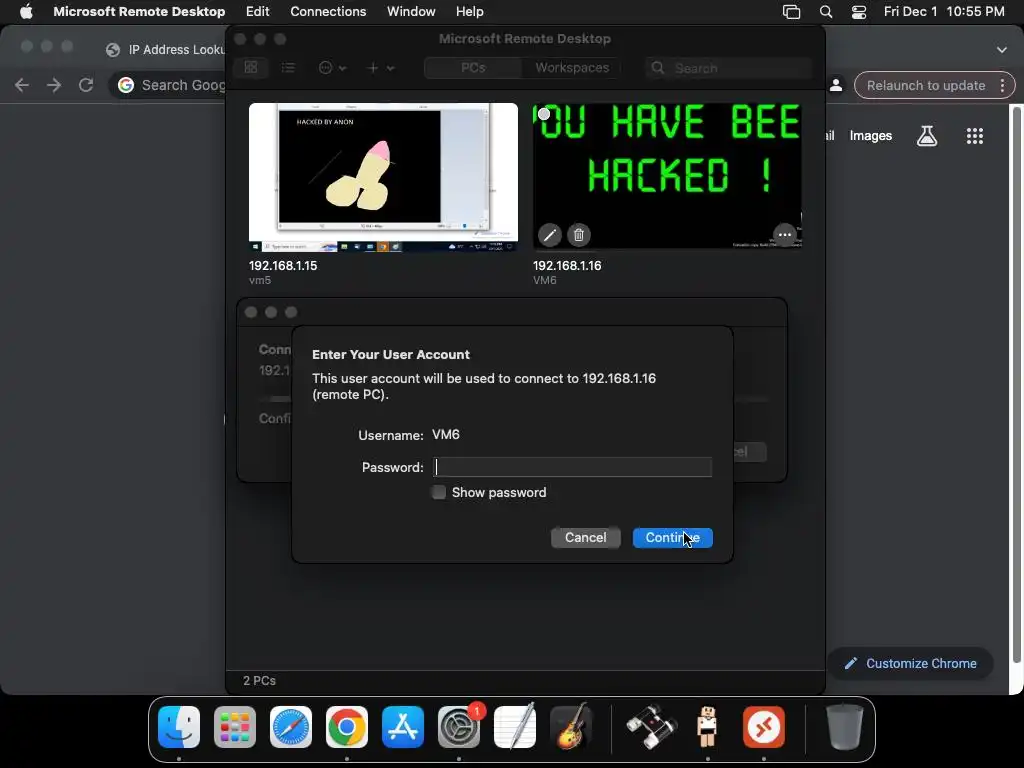This screenshot has height=768, width=1024.
Task: Open the 192.168.1.15 vm5 thumbnail
Action: coord(383,177)
